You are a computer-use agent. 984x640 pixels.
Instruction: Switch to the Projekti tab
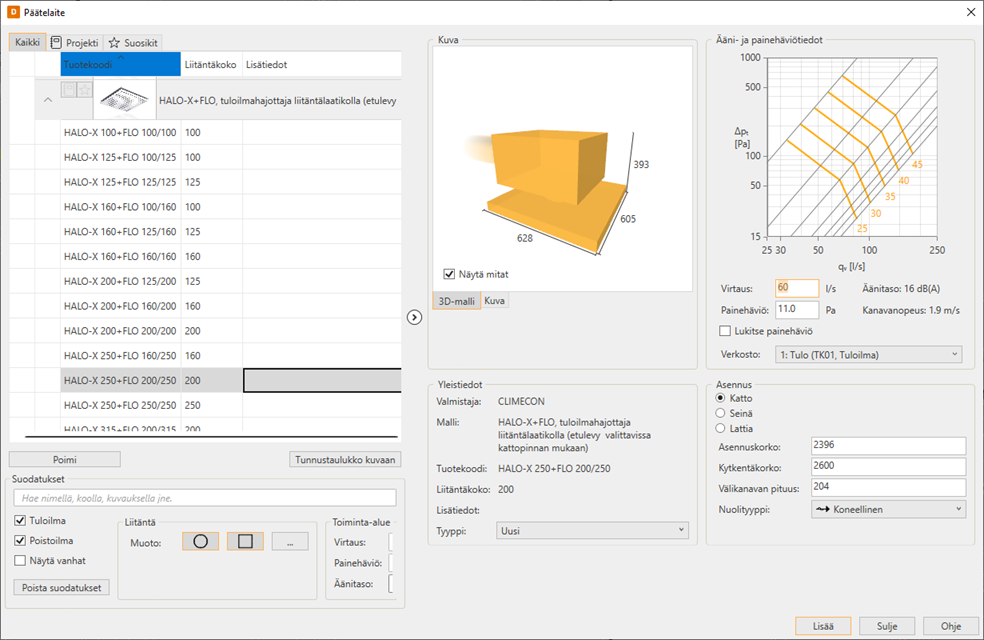point(75,43)
